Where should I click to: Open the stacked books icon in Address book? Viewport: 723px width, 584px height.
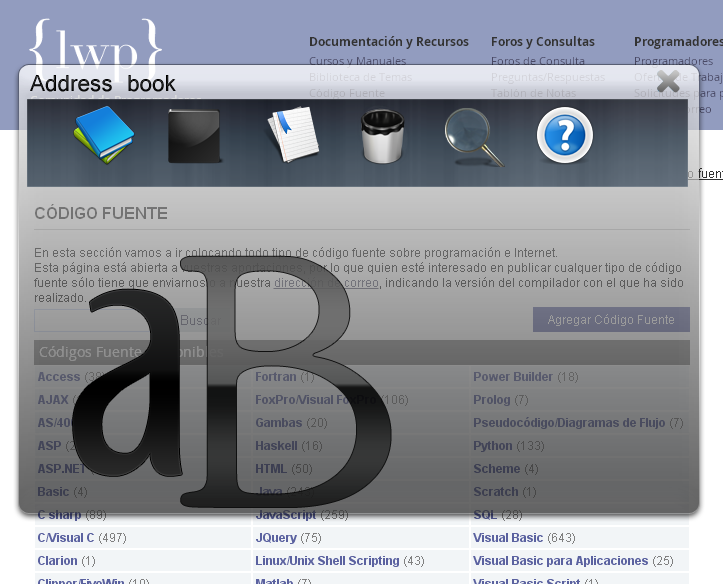pyautogui.click(x=104, y=135)
